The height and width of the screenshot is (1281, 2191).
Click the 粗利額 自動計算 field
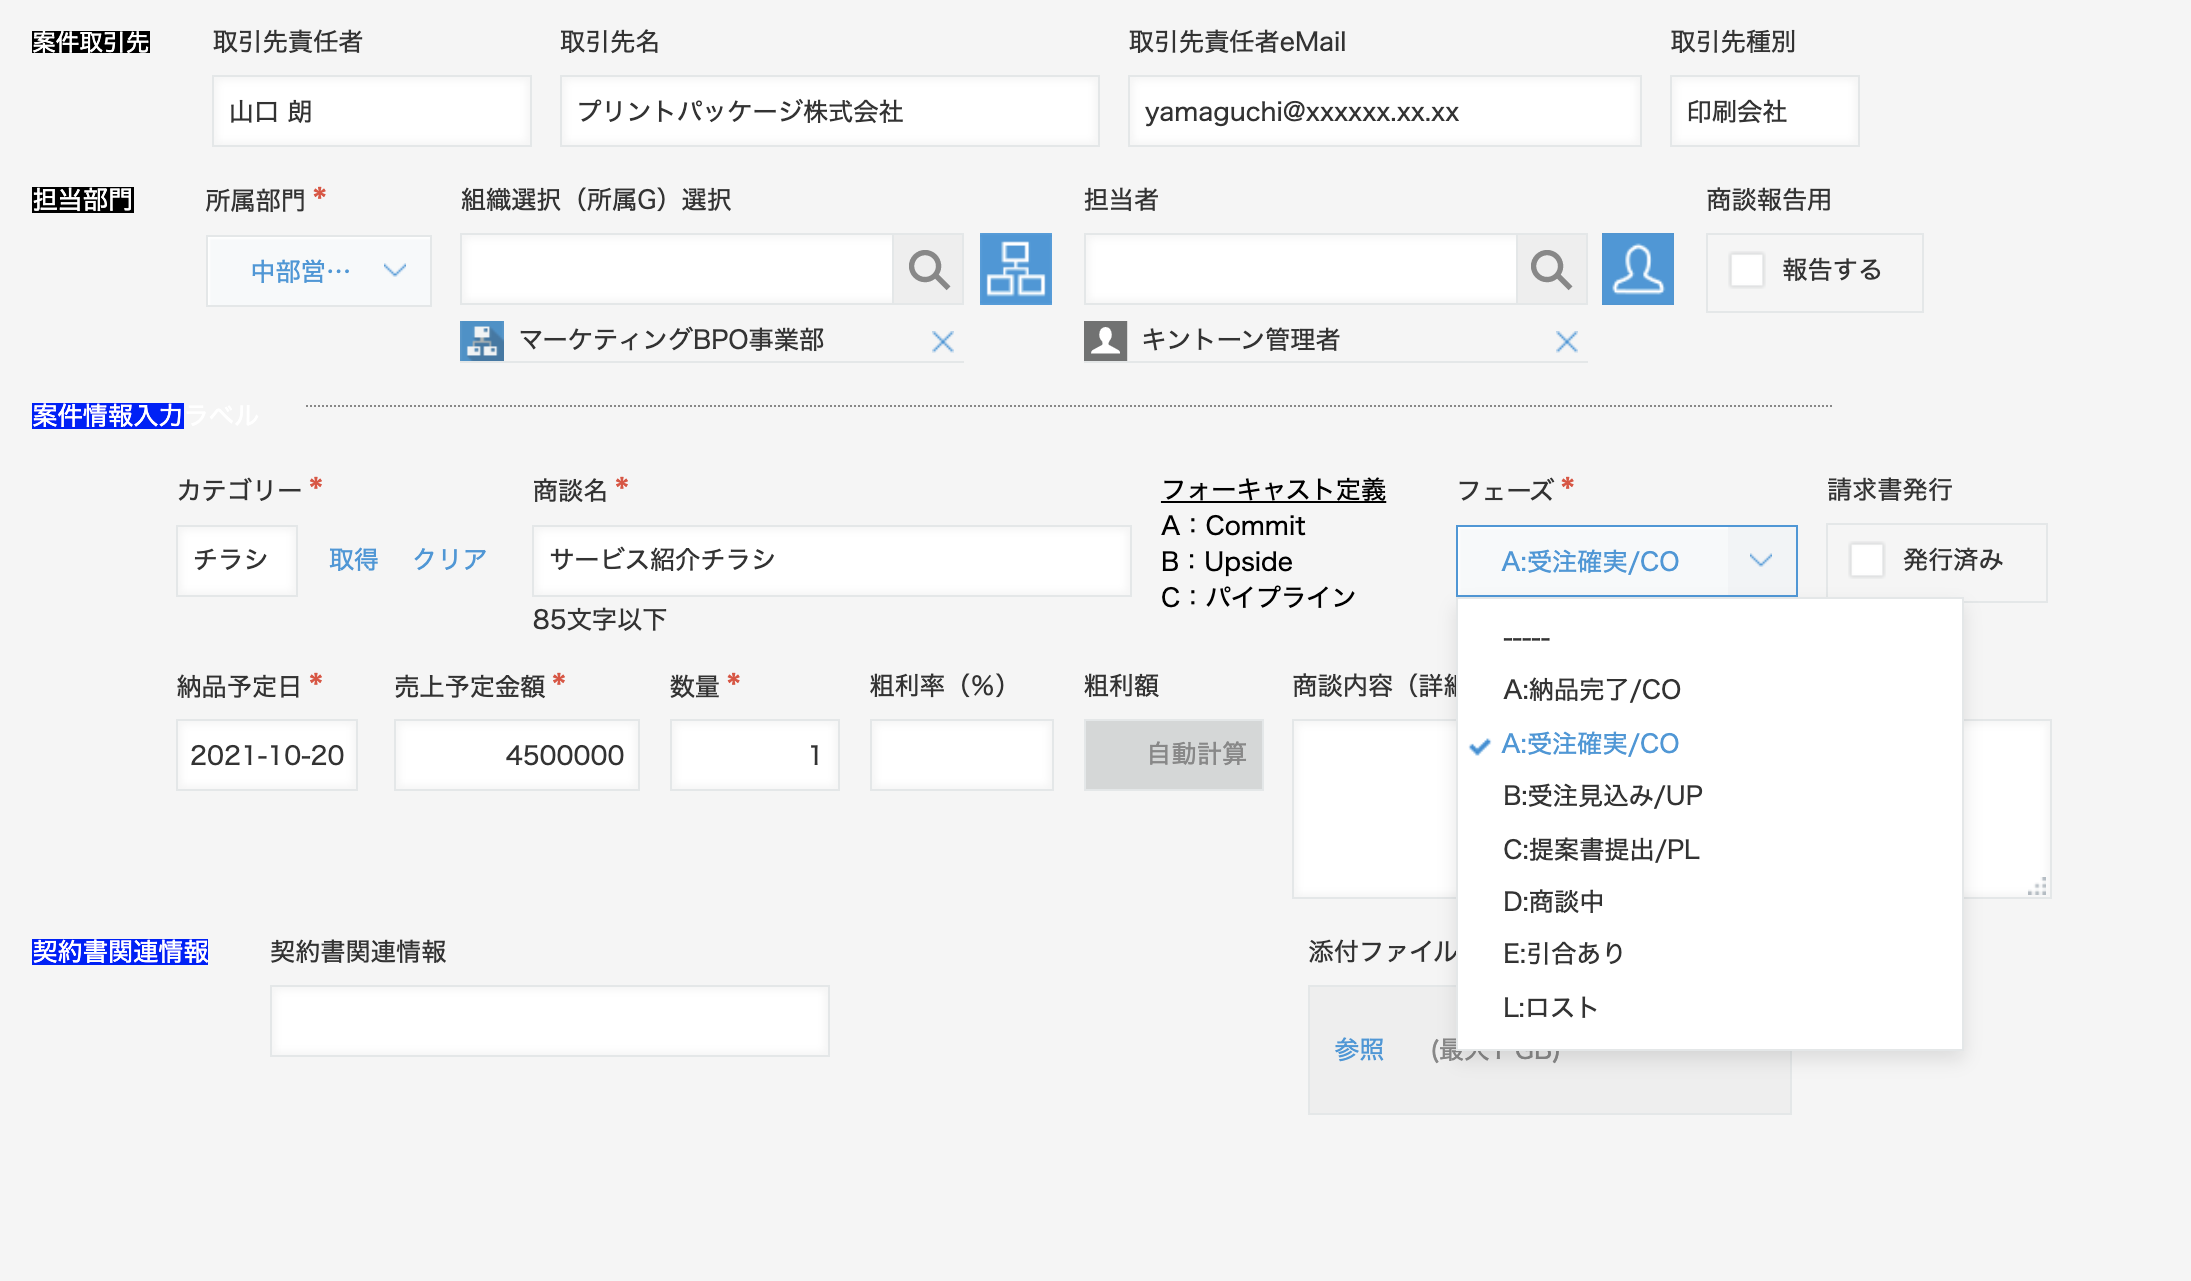1174,755
